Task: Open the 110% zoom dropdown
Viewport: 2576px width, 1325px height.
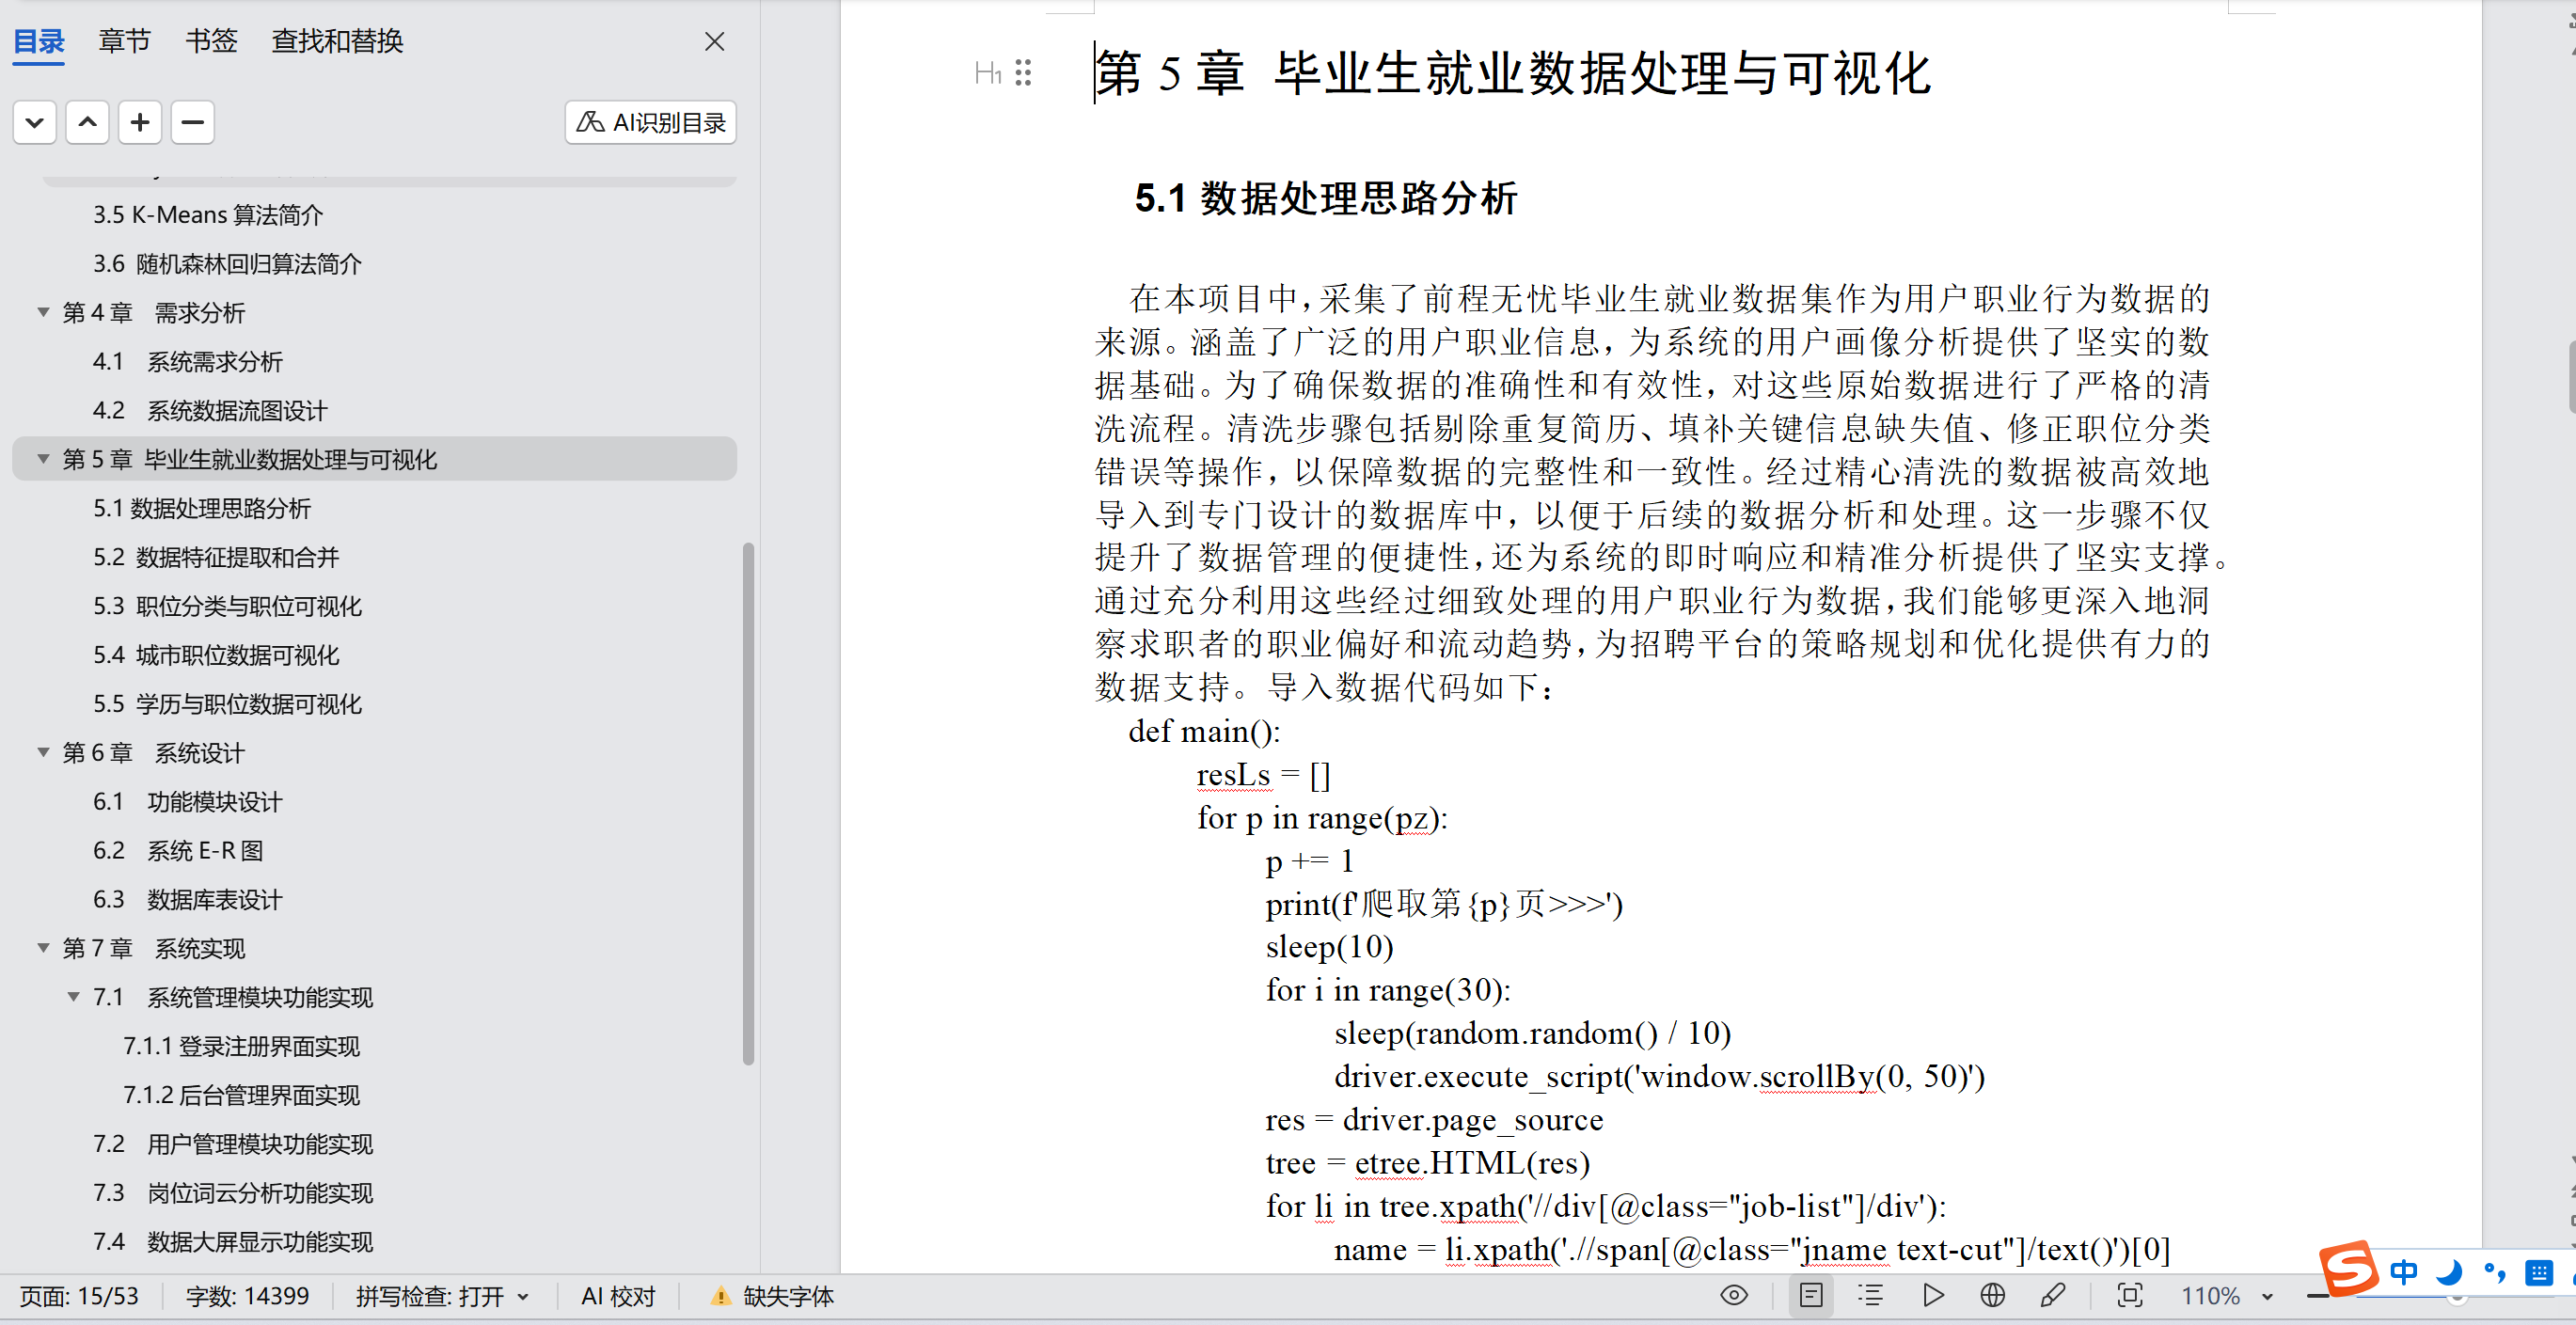Action: pyautogui.click(x=2226, y=1296)
